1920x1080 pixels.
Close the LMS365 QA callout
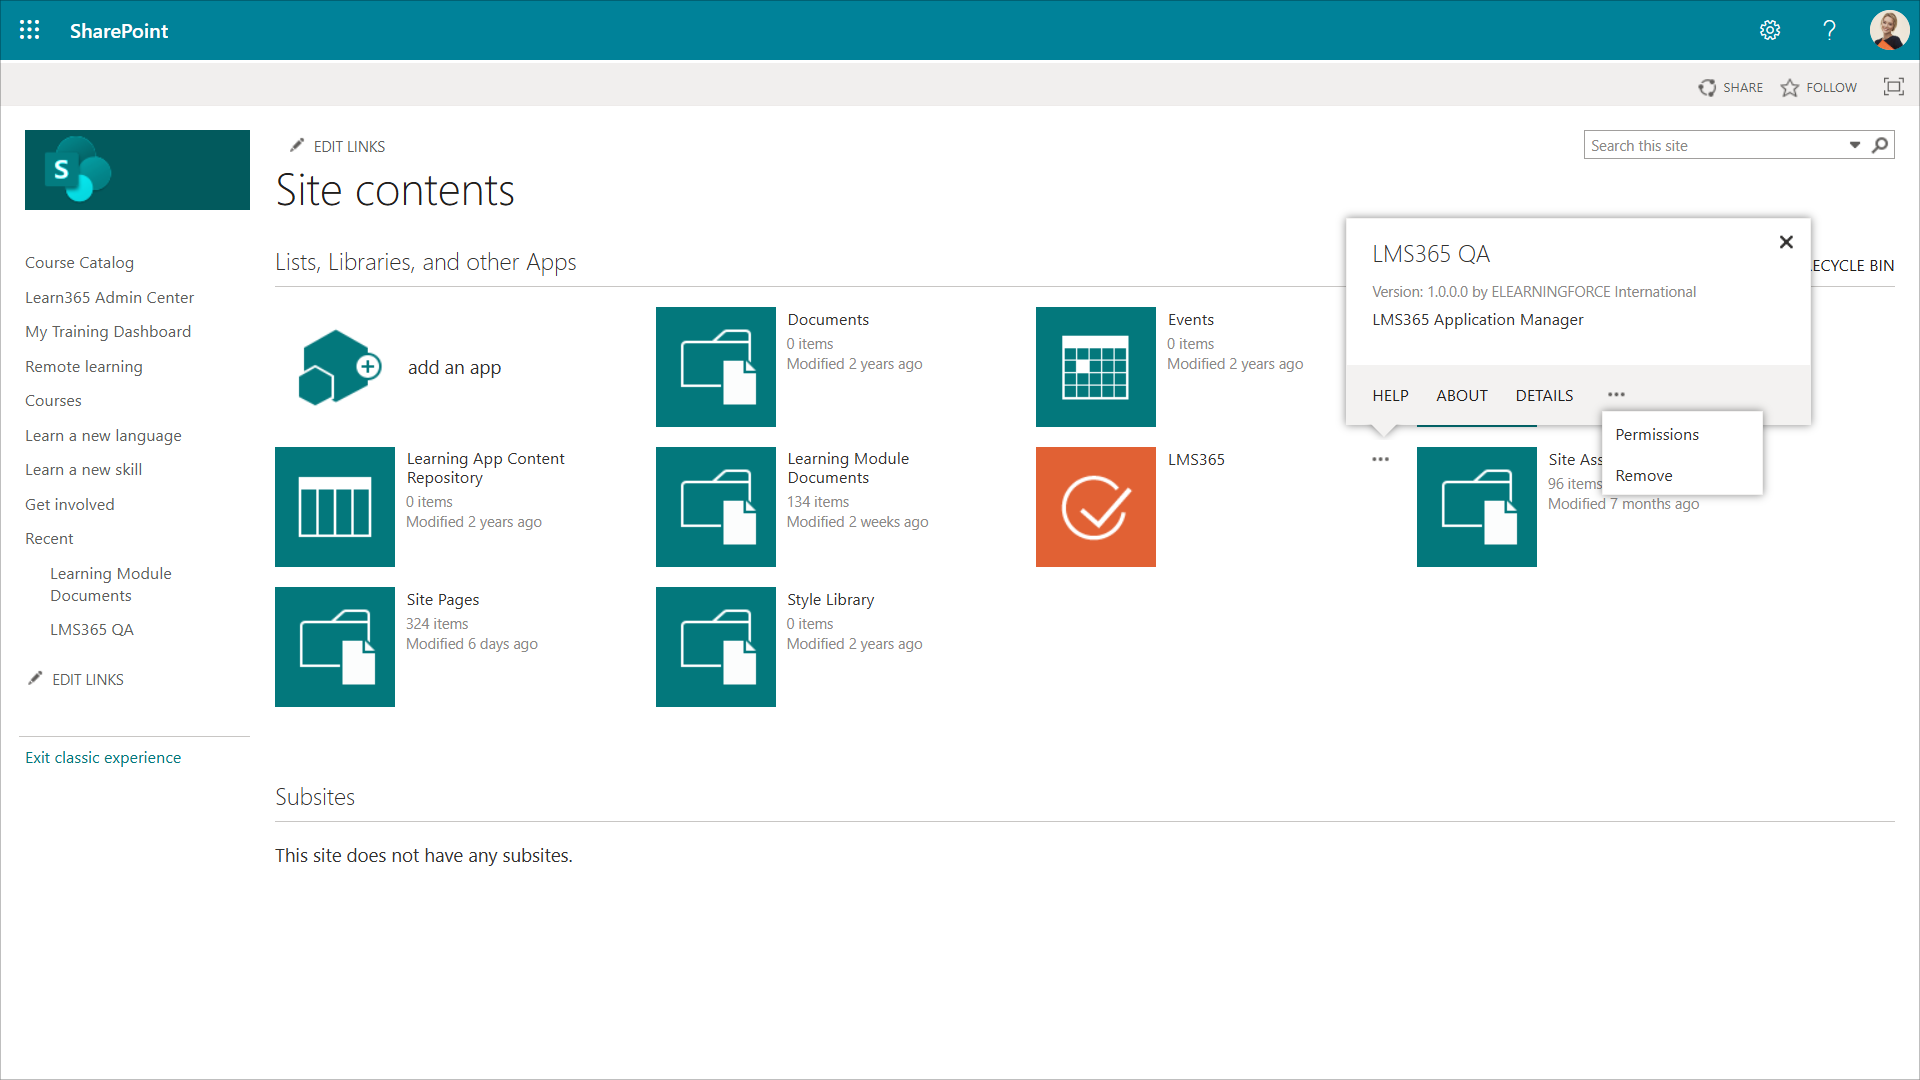[x=1786, y=242]
